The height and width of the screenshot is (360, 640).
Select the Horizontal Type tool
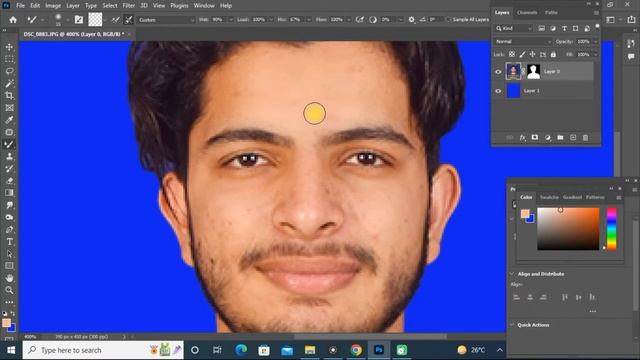(x=9, y=242)
